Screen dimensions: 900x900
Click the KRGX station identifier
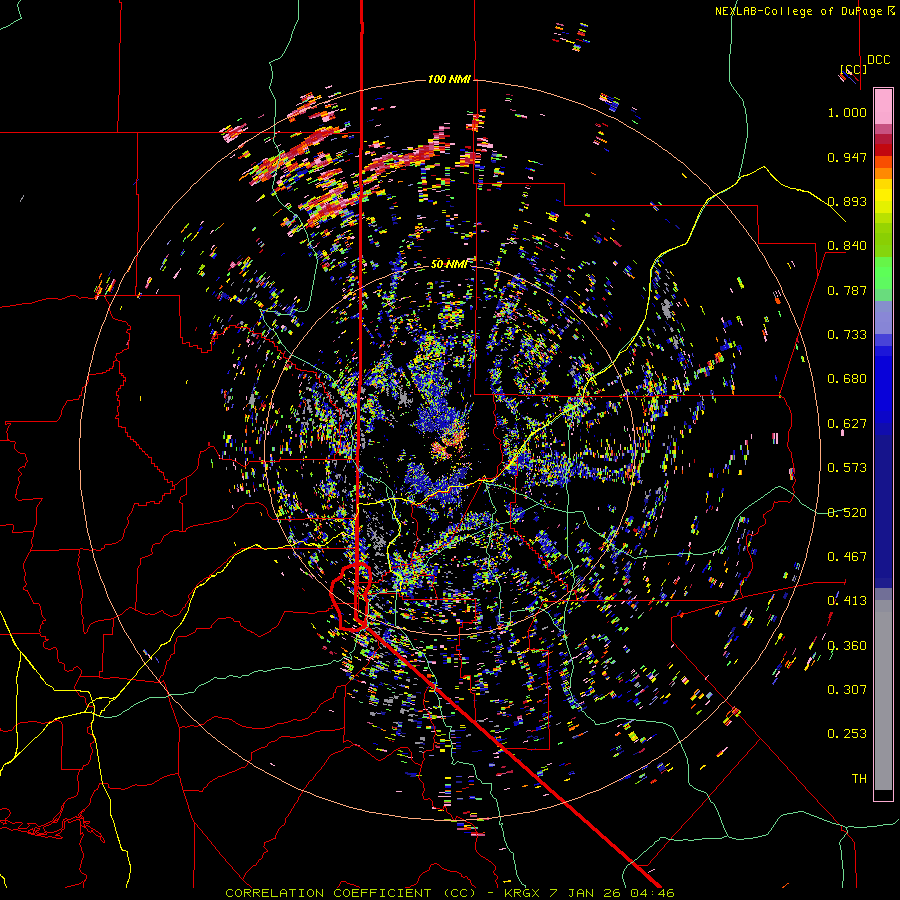522,893
